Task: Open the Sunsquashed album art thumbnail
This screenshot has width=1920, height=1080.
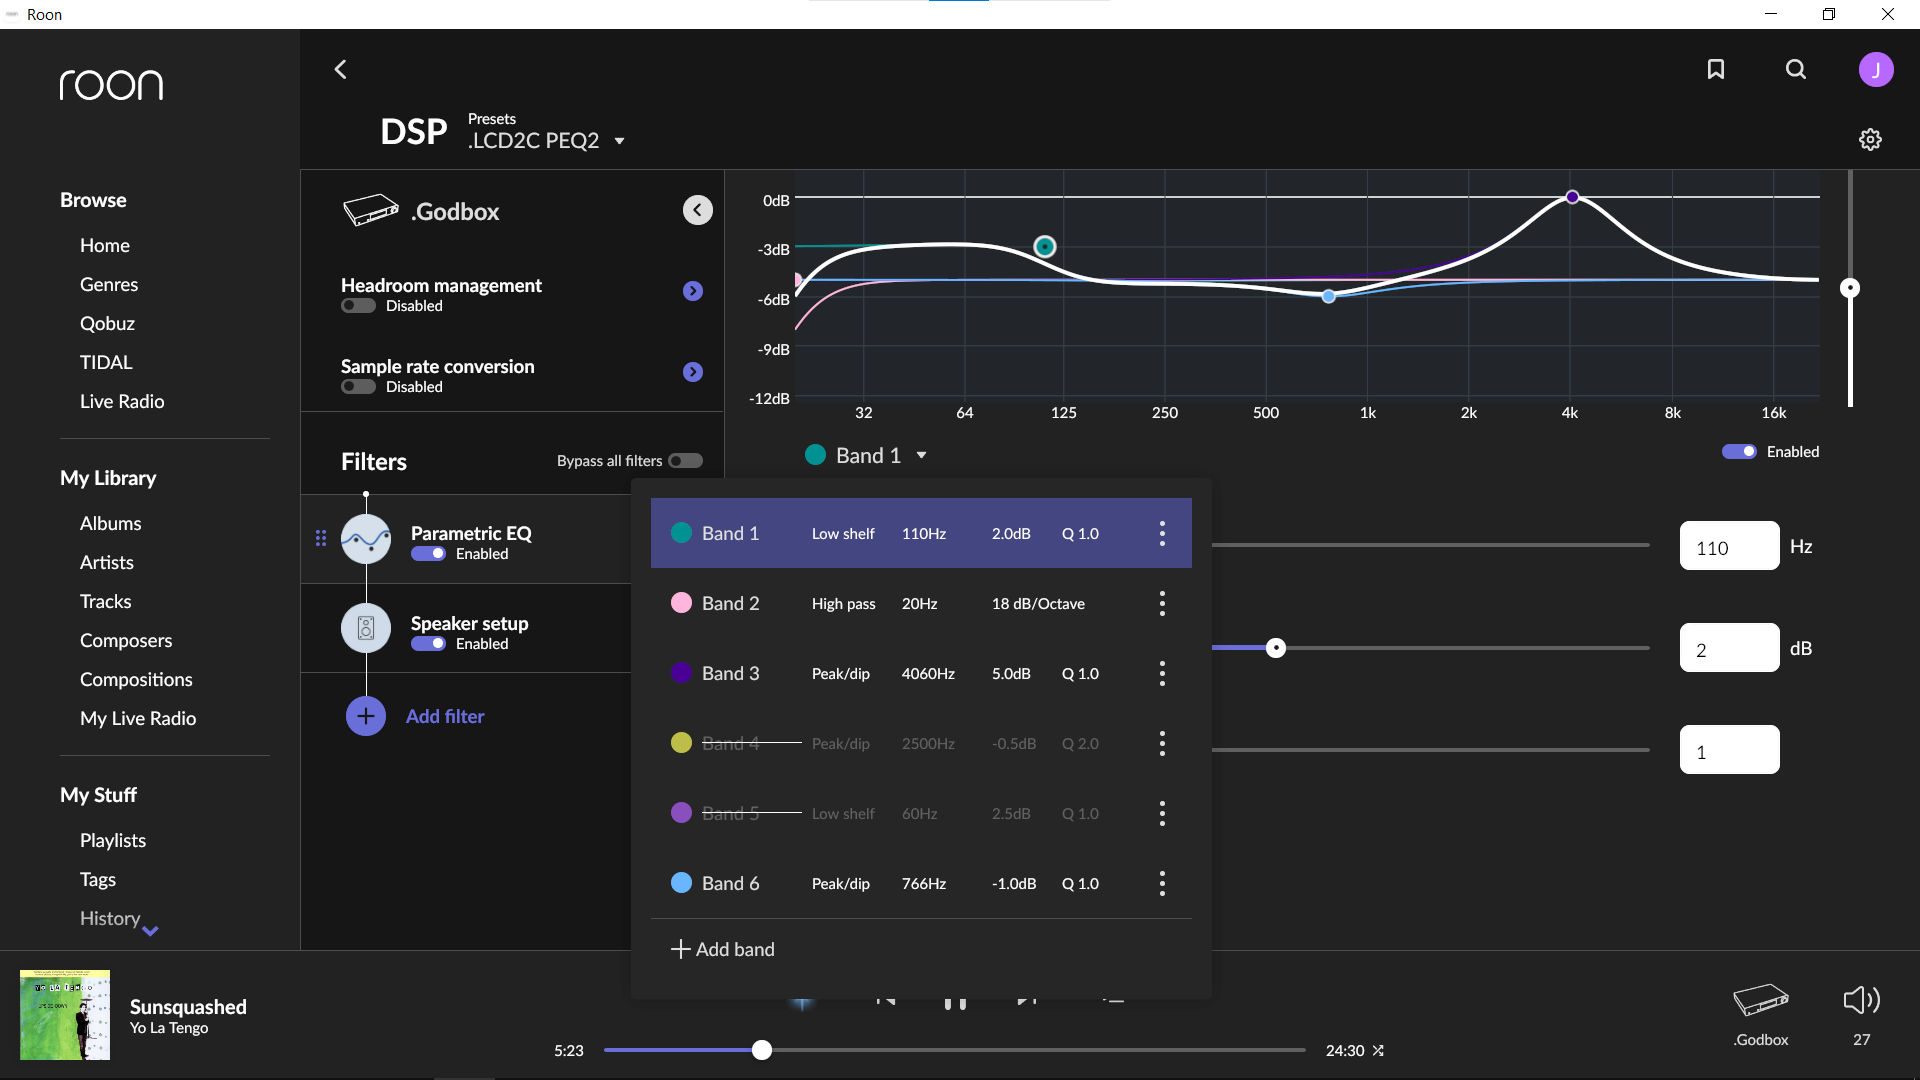Action: pos(65,1015)
